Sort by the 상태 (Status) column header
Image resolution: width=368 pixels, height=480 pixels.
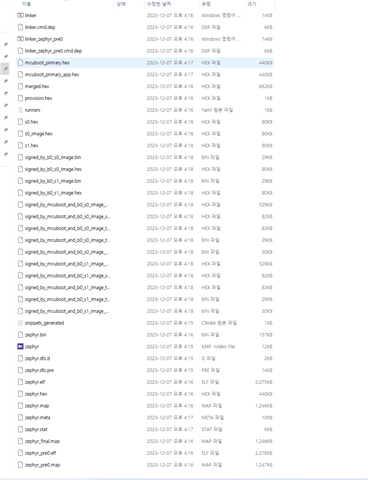coord(121,4)
